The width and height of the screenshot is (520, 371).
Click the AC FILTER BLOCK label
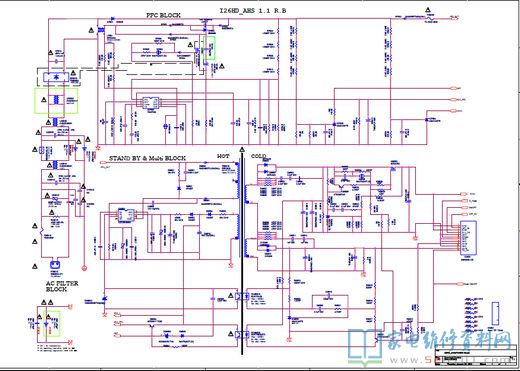click(x=62, y=286)
